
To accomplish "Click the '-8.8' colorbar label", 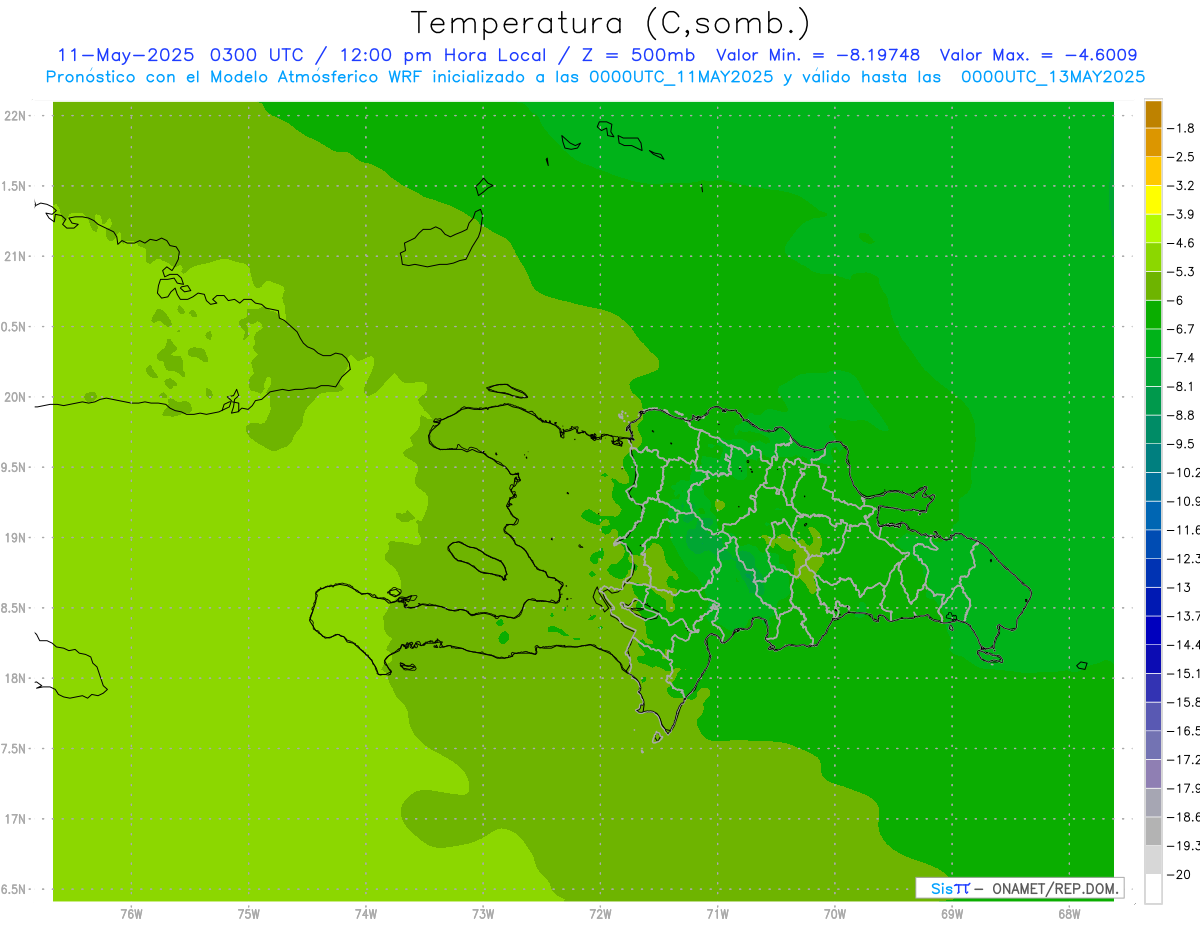I will pos(1180,415).
